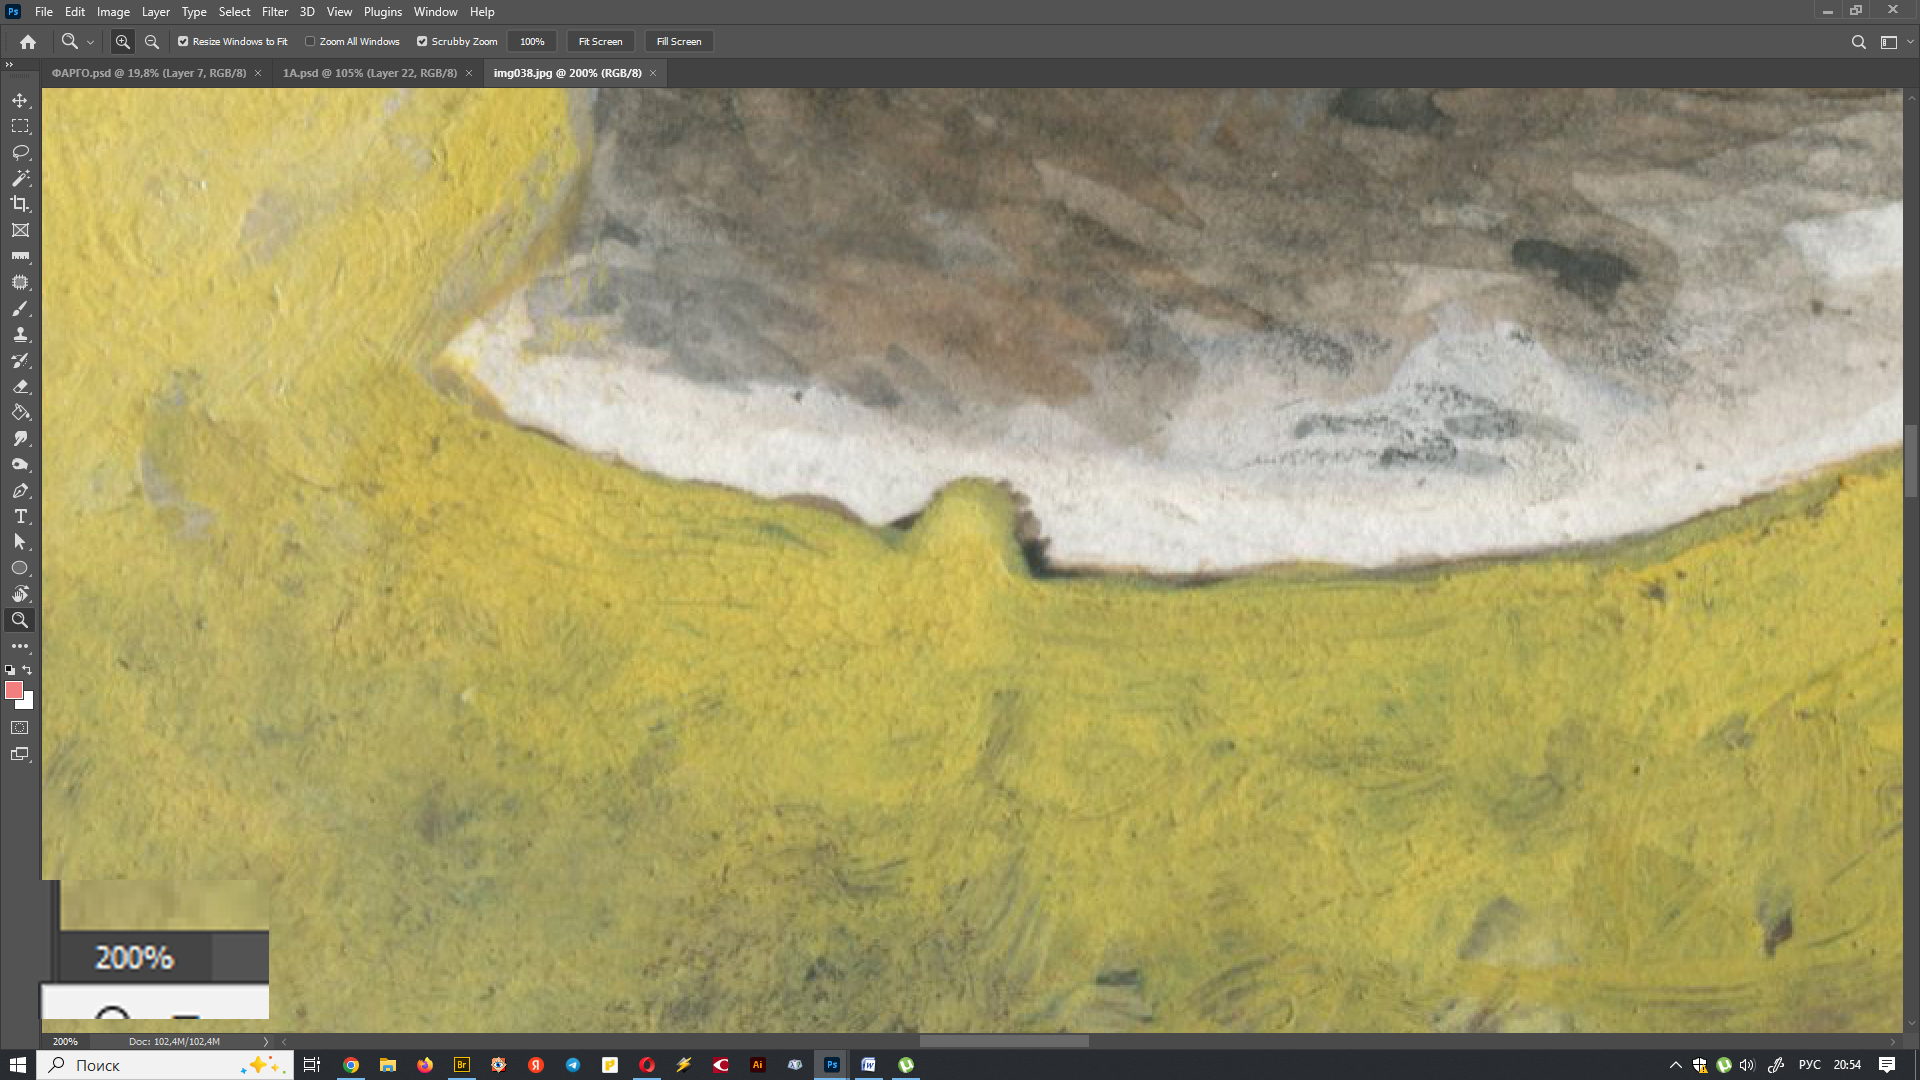Select the Move tool
This screenshot has width=1920, height=1080.
(20, 100)
